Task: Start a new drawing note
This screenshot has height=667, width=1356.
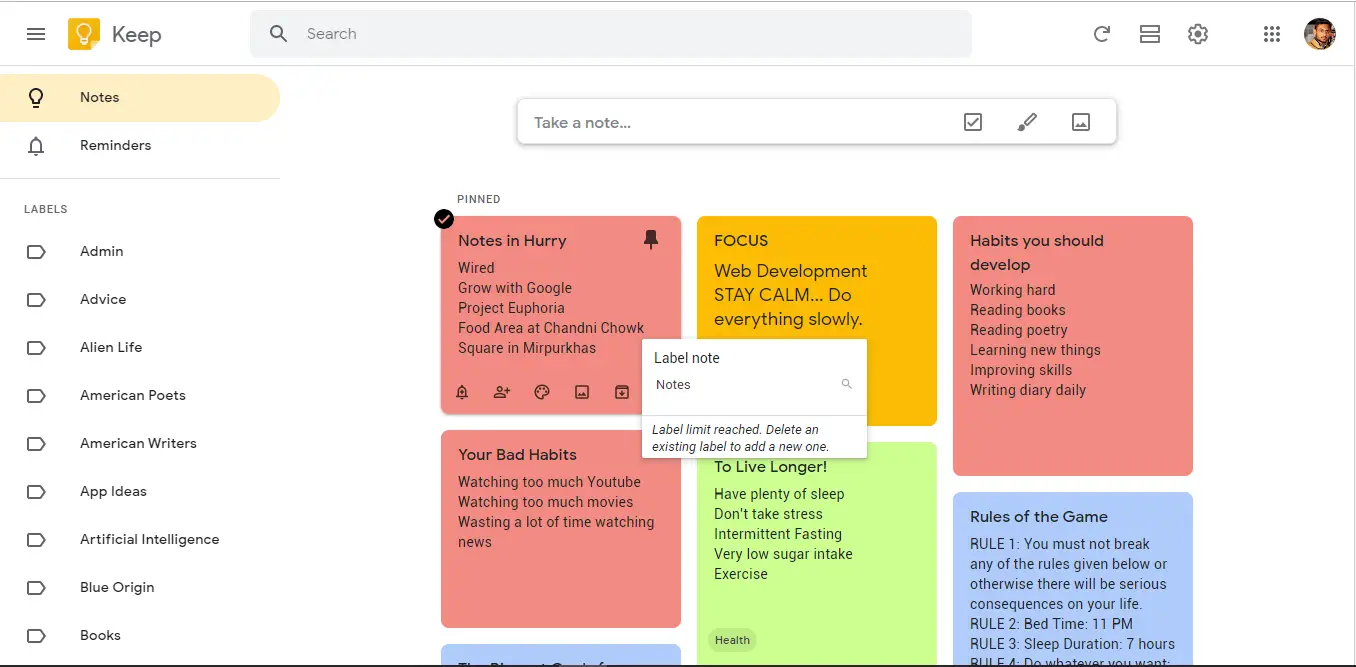Action: pos(1026,121)
